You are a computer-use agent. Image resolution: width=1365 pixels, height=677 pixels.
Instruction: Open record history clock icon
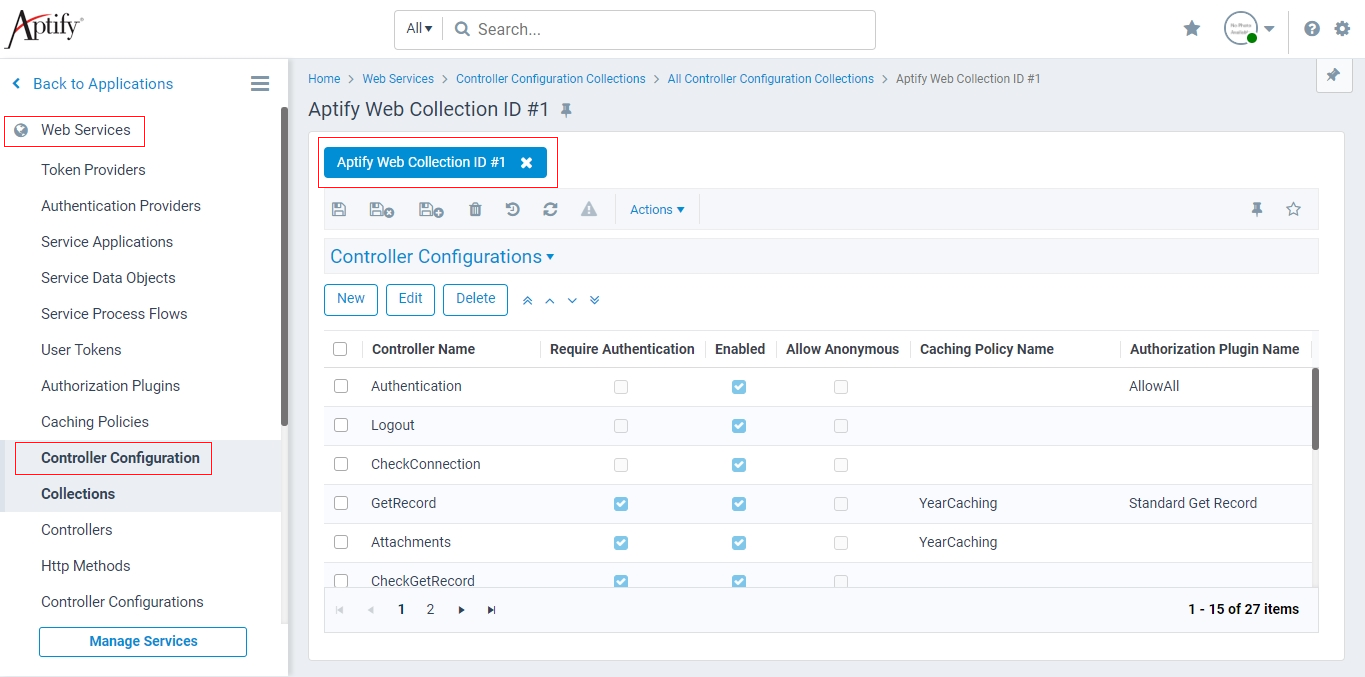pos(512,210)
